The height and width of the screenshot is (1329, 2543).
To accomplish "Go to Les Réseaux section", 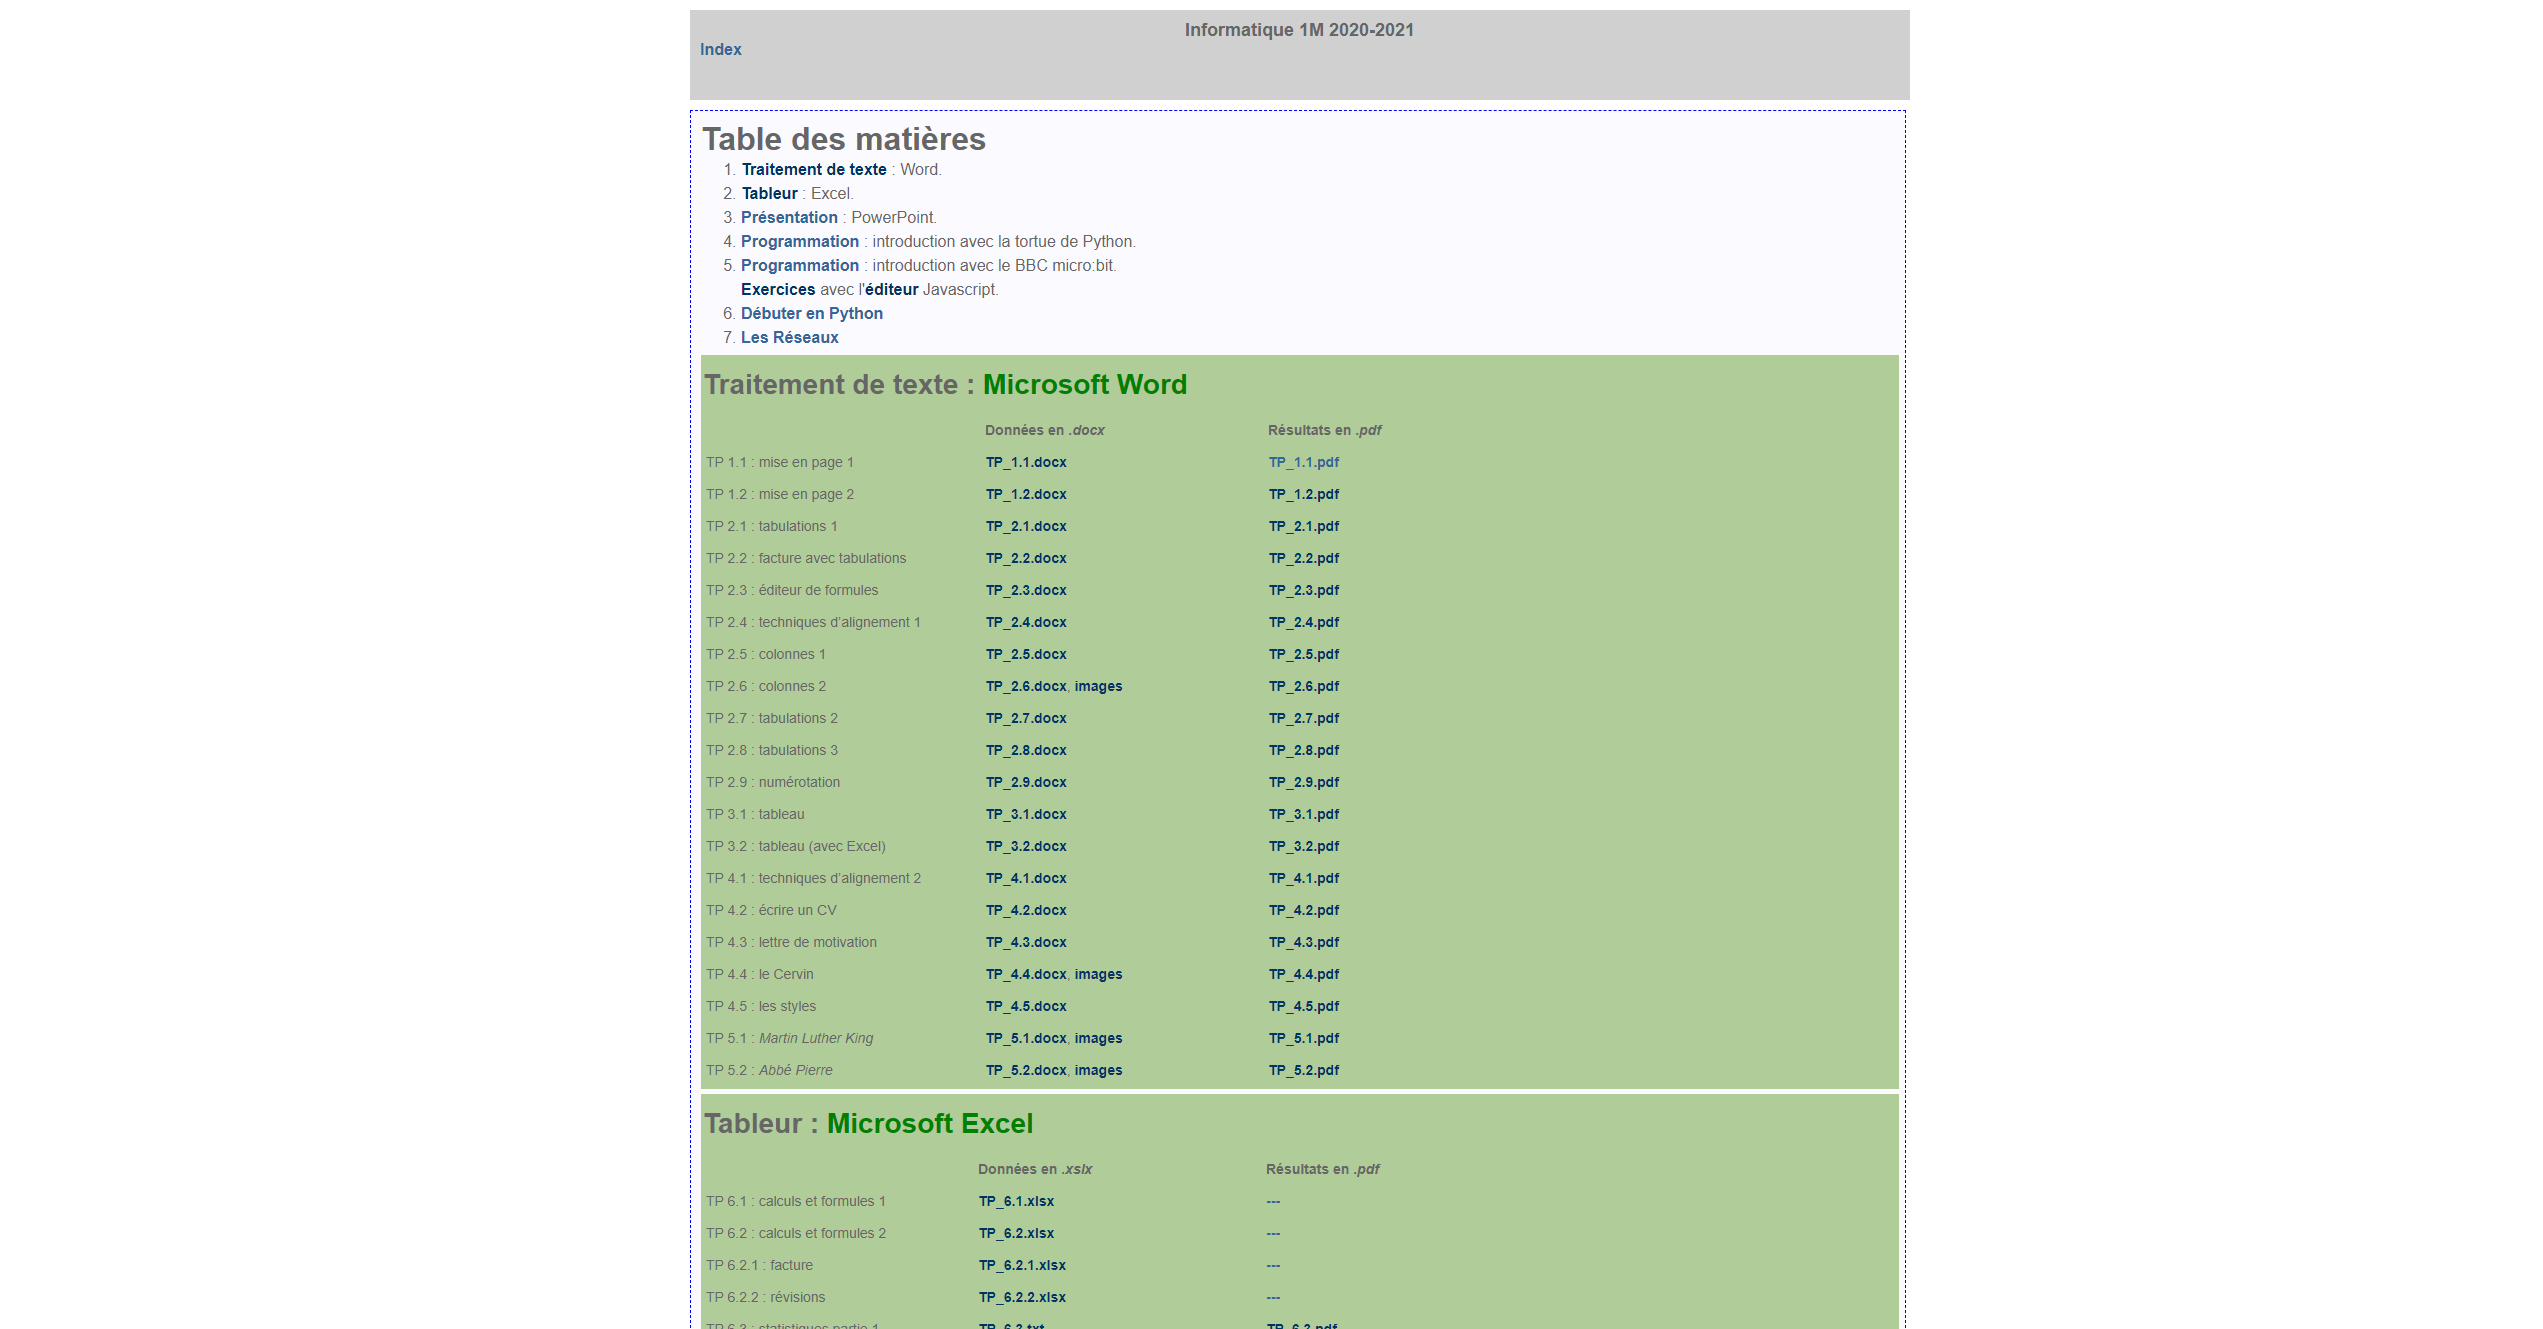I will (789, 338).
